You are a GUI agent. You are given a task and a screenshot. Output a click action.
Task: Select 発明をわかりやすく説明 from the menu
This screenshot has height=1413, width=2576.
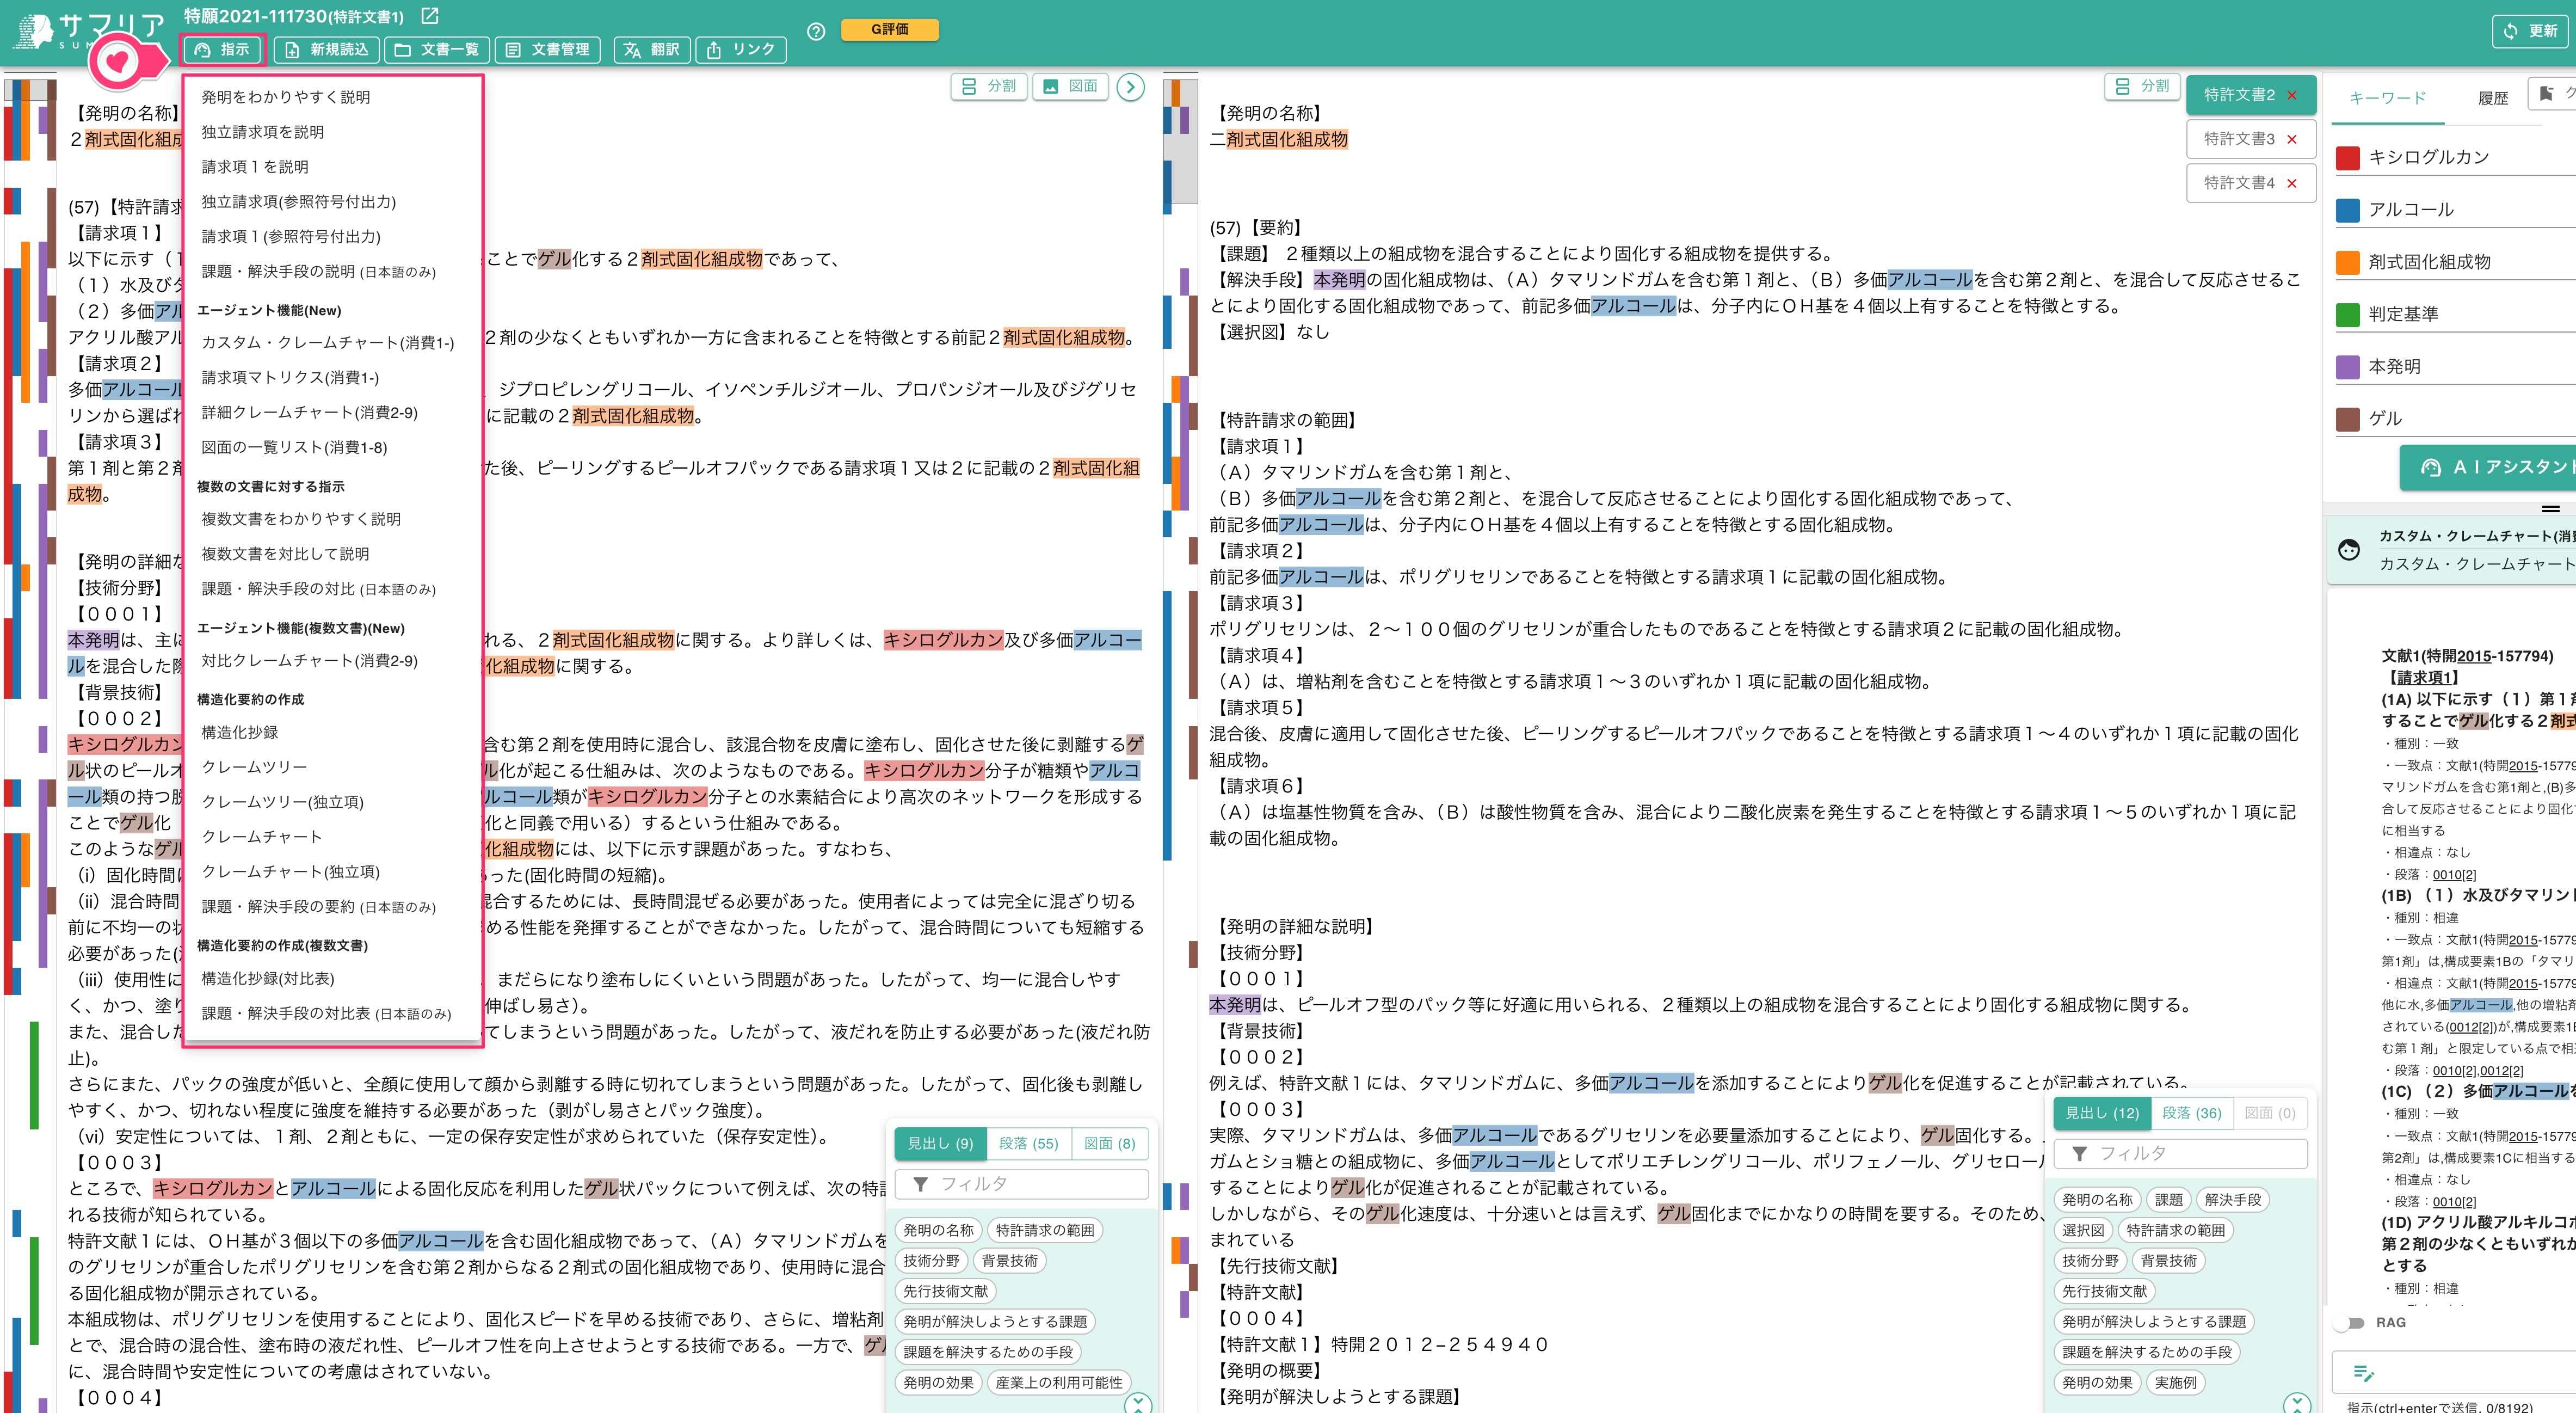pyautogui.click(x=287, y=97)
